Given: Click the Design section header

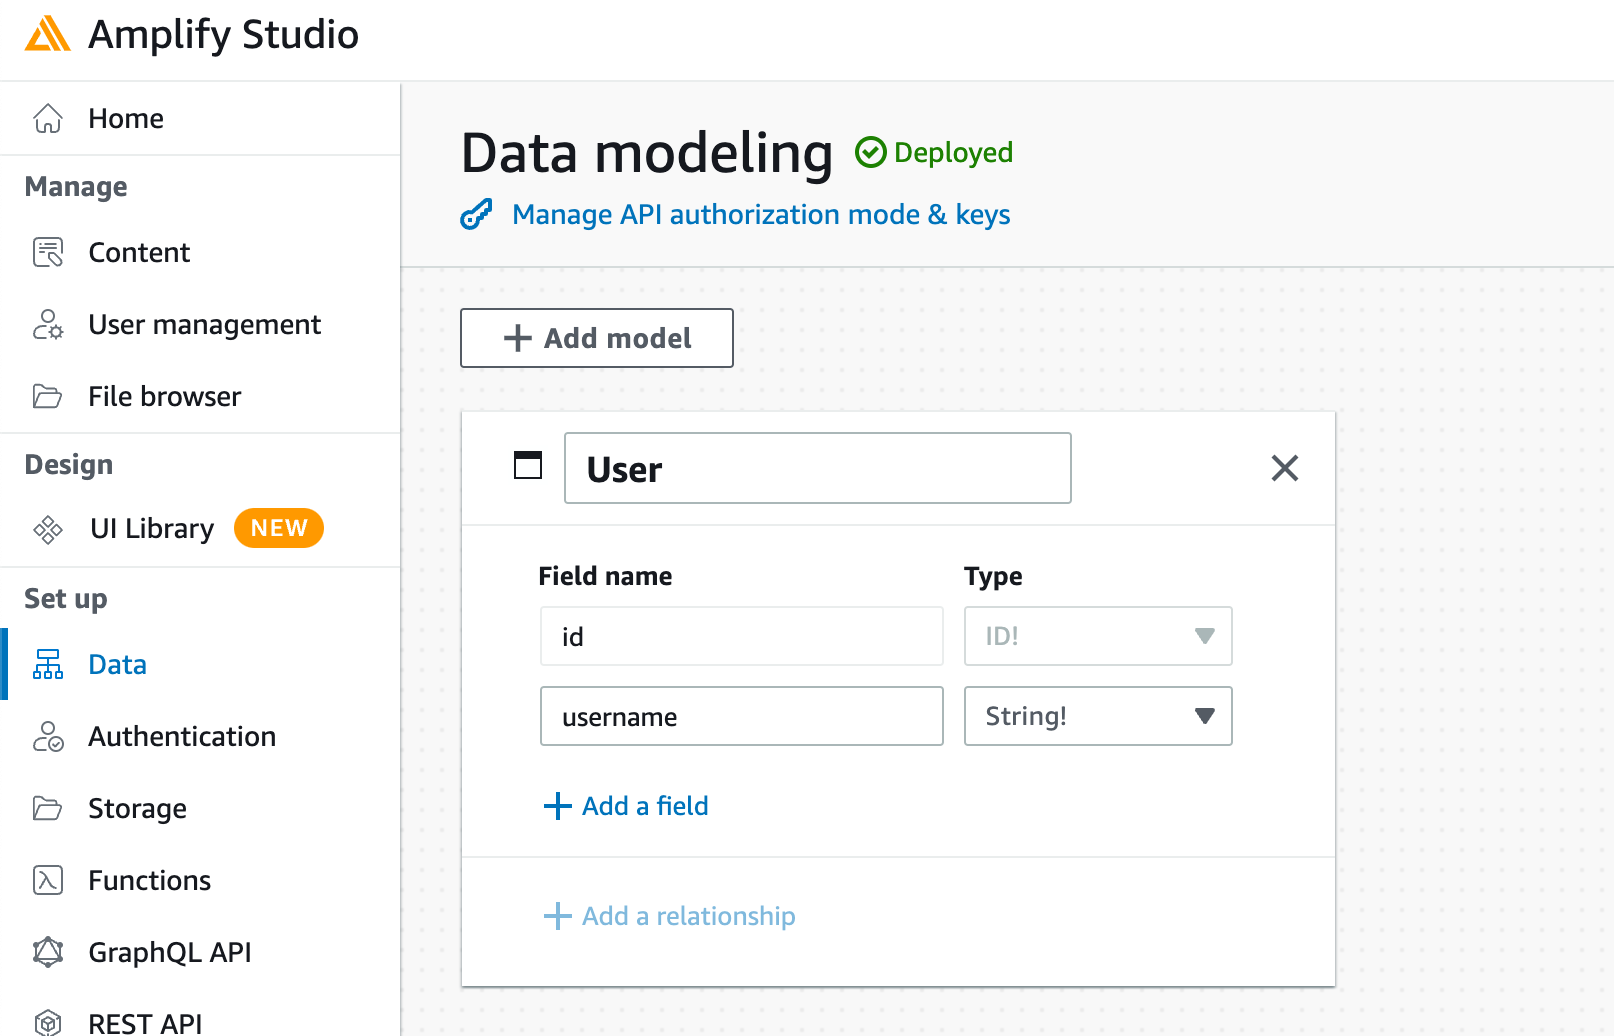Looking at the screenshot, I should tap(69, 465).
